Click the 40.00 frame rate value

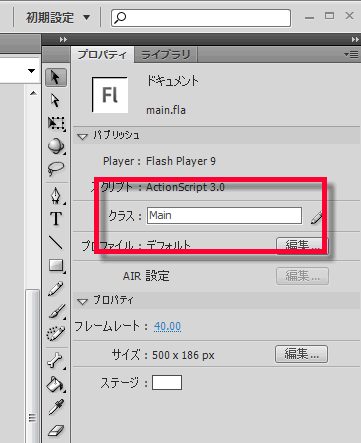click(x=167, y=326)
